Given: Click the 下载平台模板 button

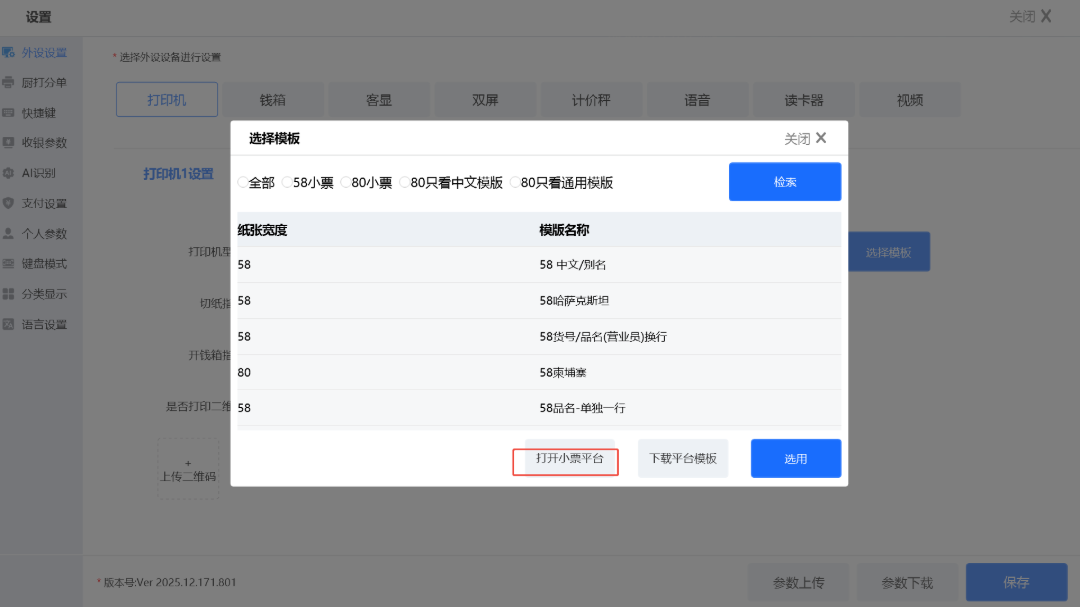Looking at the screenshot, I should pyautogui.click(x=683, y=459).
